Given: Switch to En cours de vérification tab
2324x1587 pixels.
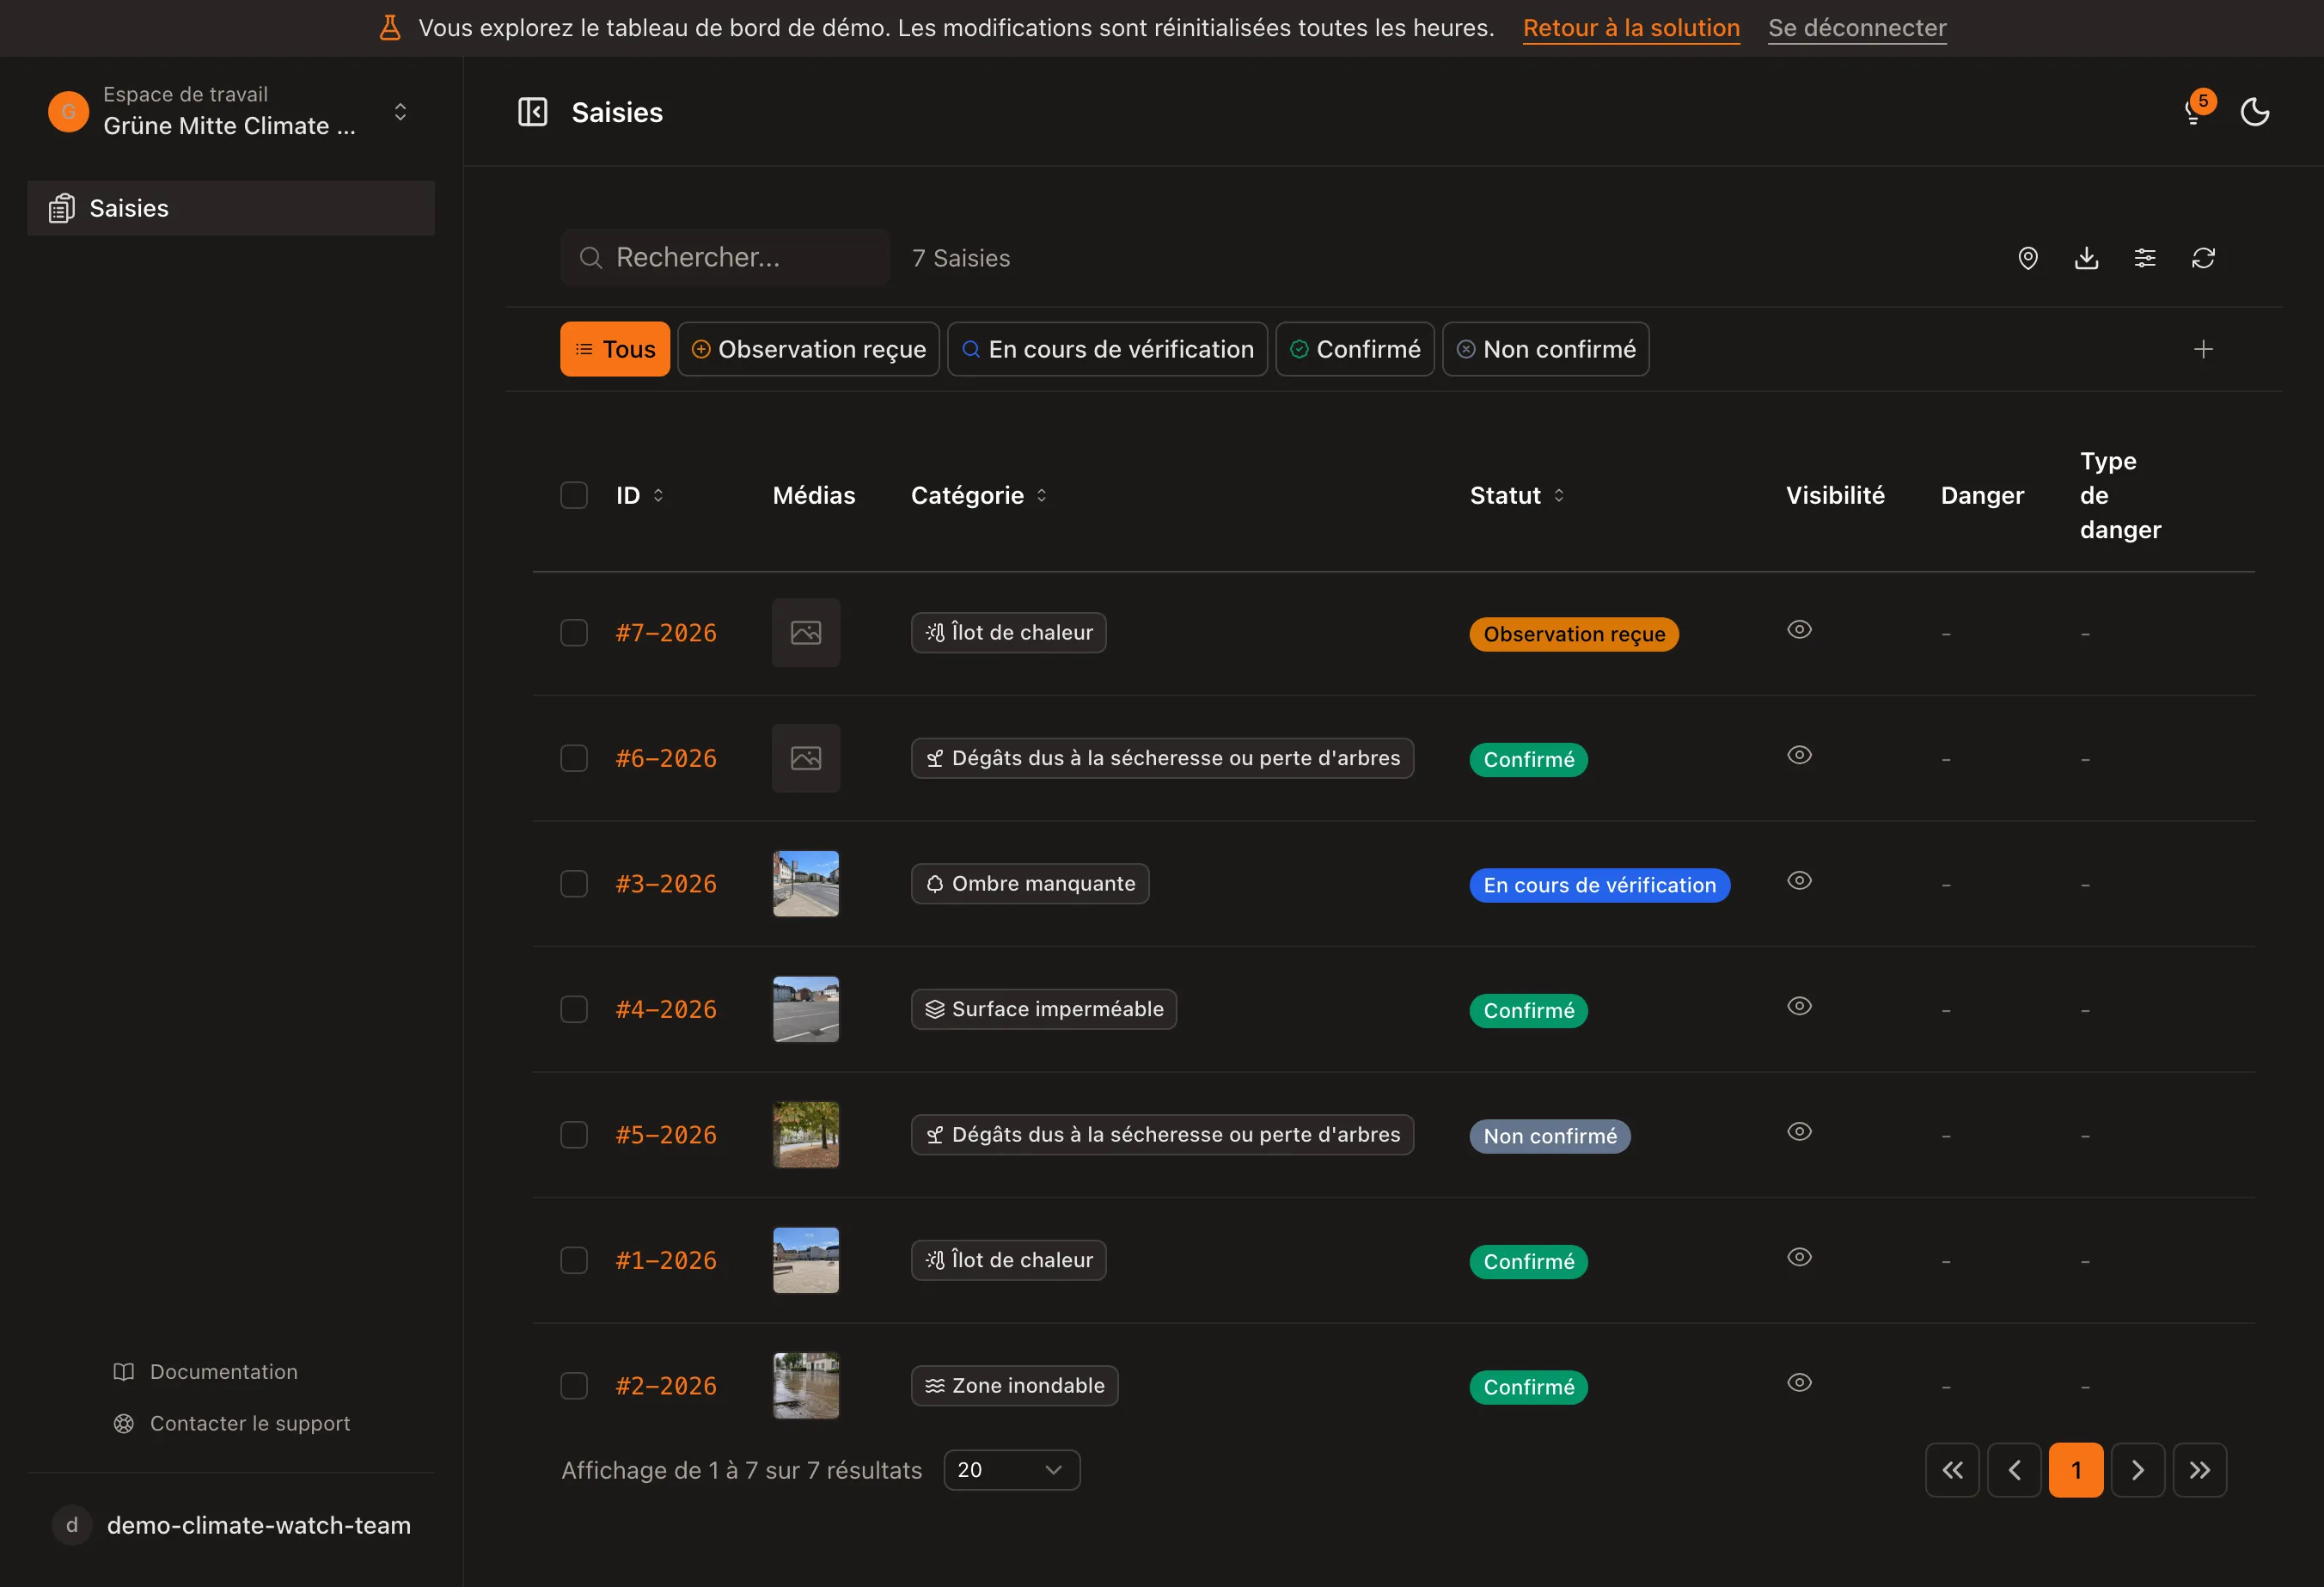Looking at the screenshot, I should pos(1107,349).
